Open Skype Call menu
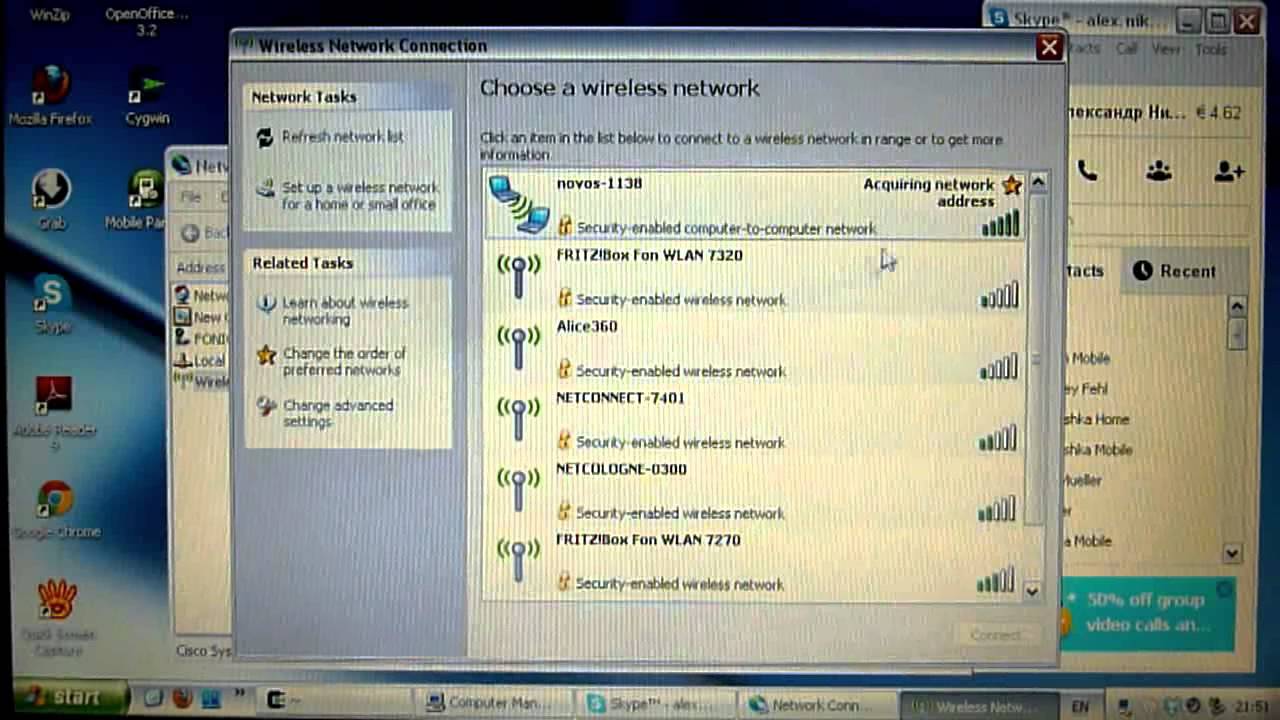Image resolution: width=1280 pixels, height=720 pixels. (1127, 48)
